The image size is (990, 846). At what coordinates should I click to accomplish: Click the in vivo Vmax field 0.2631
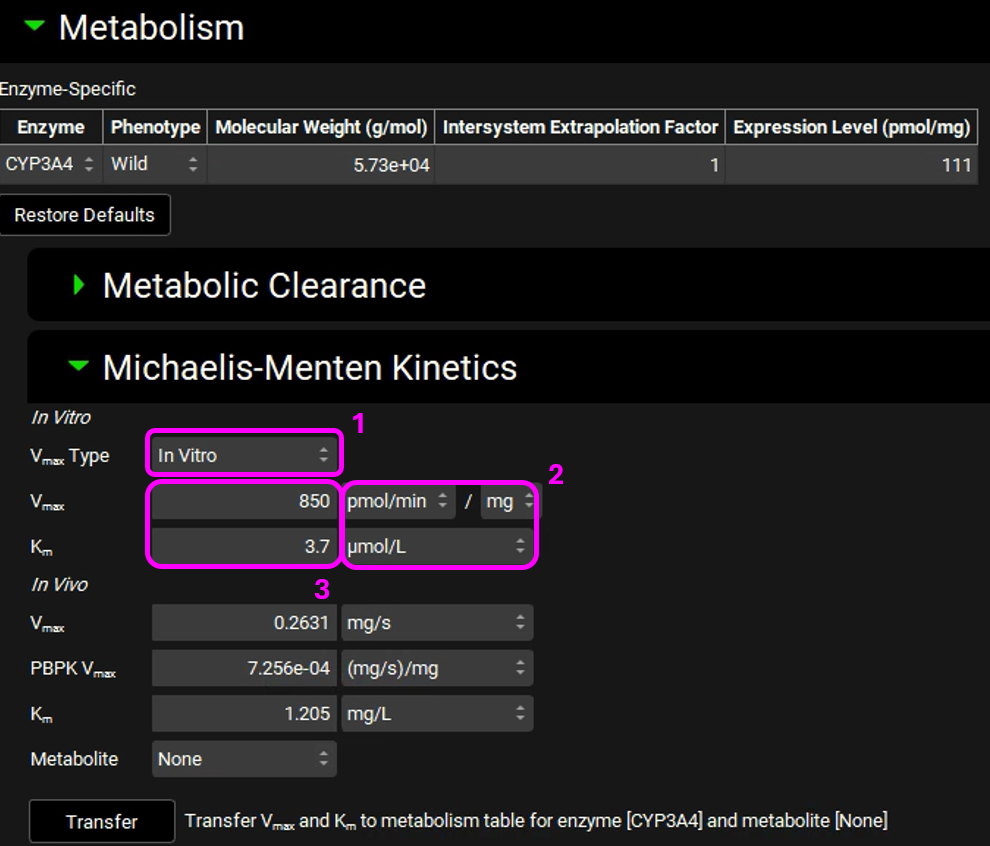[x=244, y=623]
